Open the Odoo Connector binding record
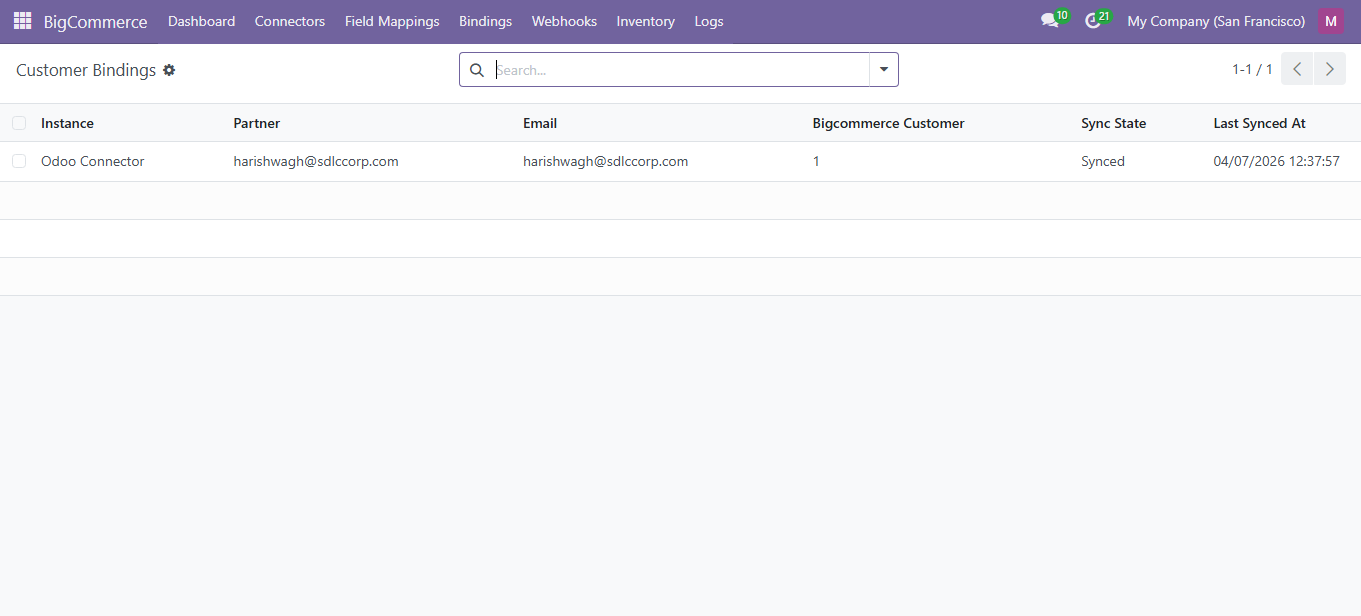This screenshot has height=616, width=1361. pyautogui.click(x=92, y=160)
